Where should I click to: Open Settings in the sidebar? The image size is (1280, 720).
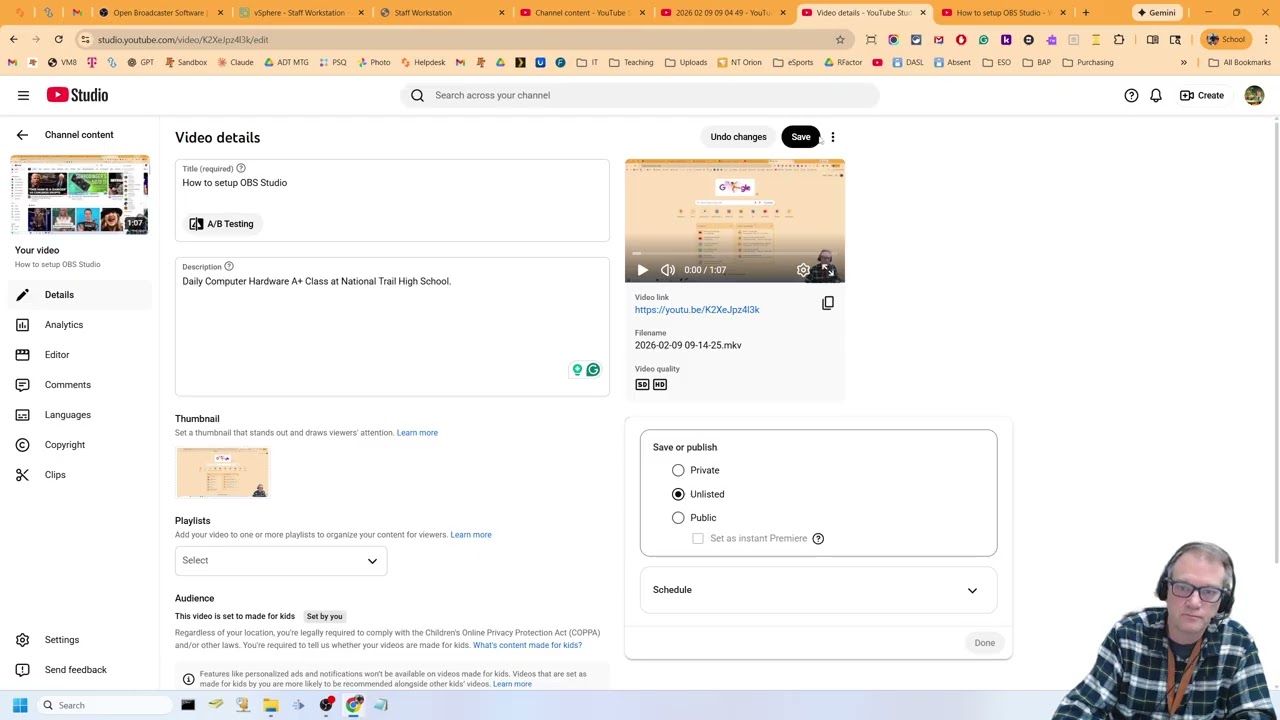[x=80, y=640]
